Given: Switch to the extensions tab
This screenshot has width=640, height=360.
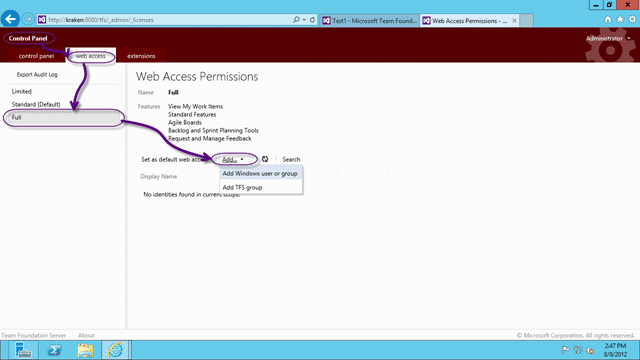Looking at the screenshot, I should [x=141, y=56].
